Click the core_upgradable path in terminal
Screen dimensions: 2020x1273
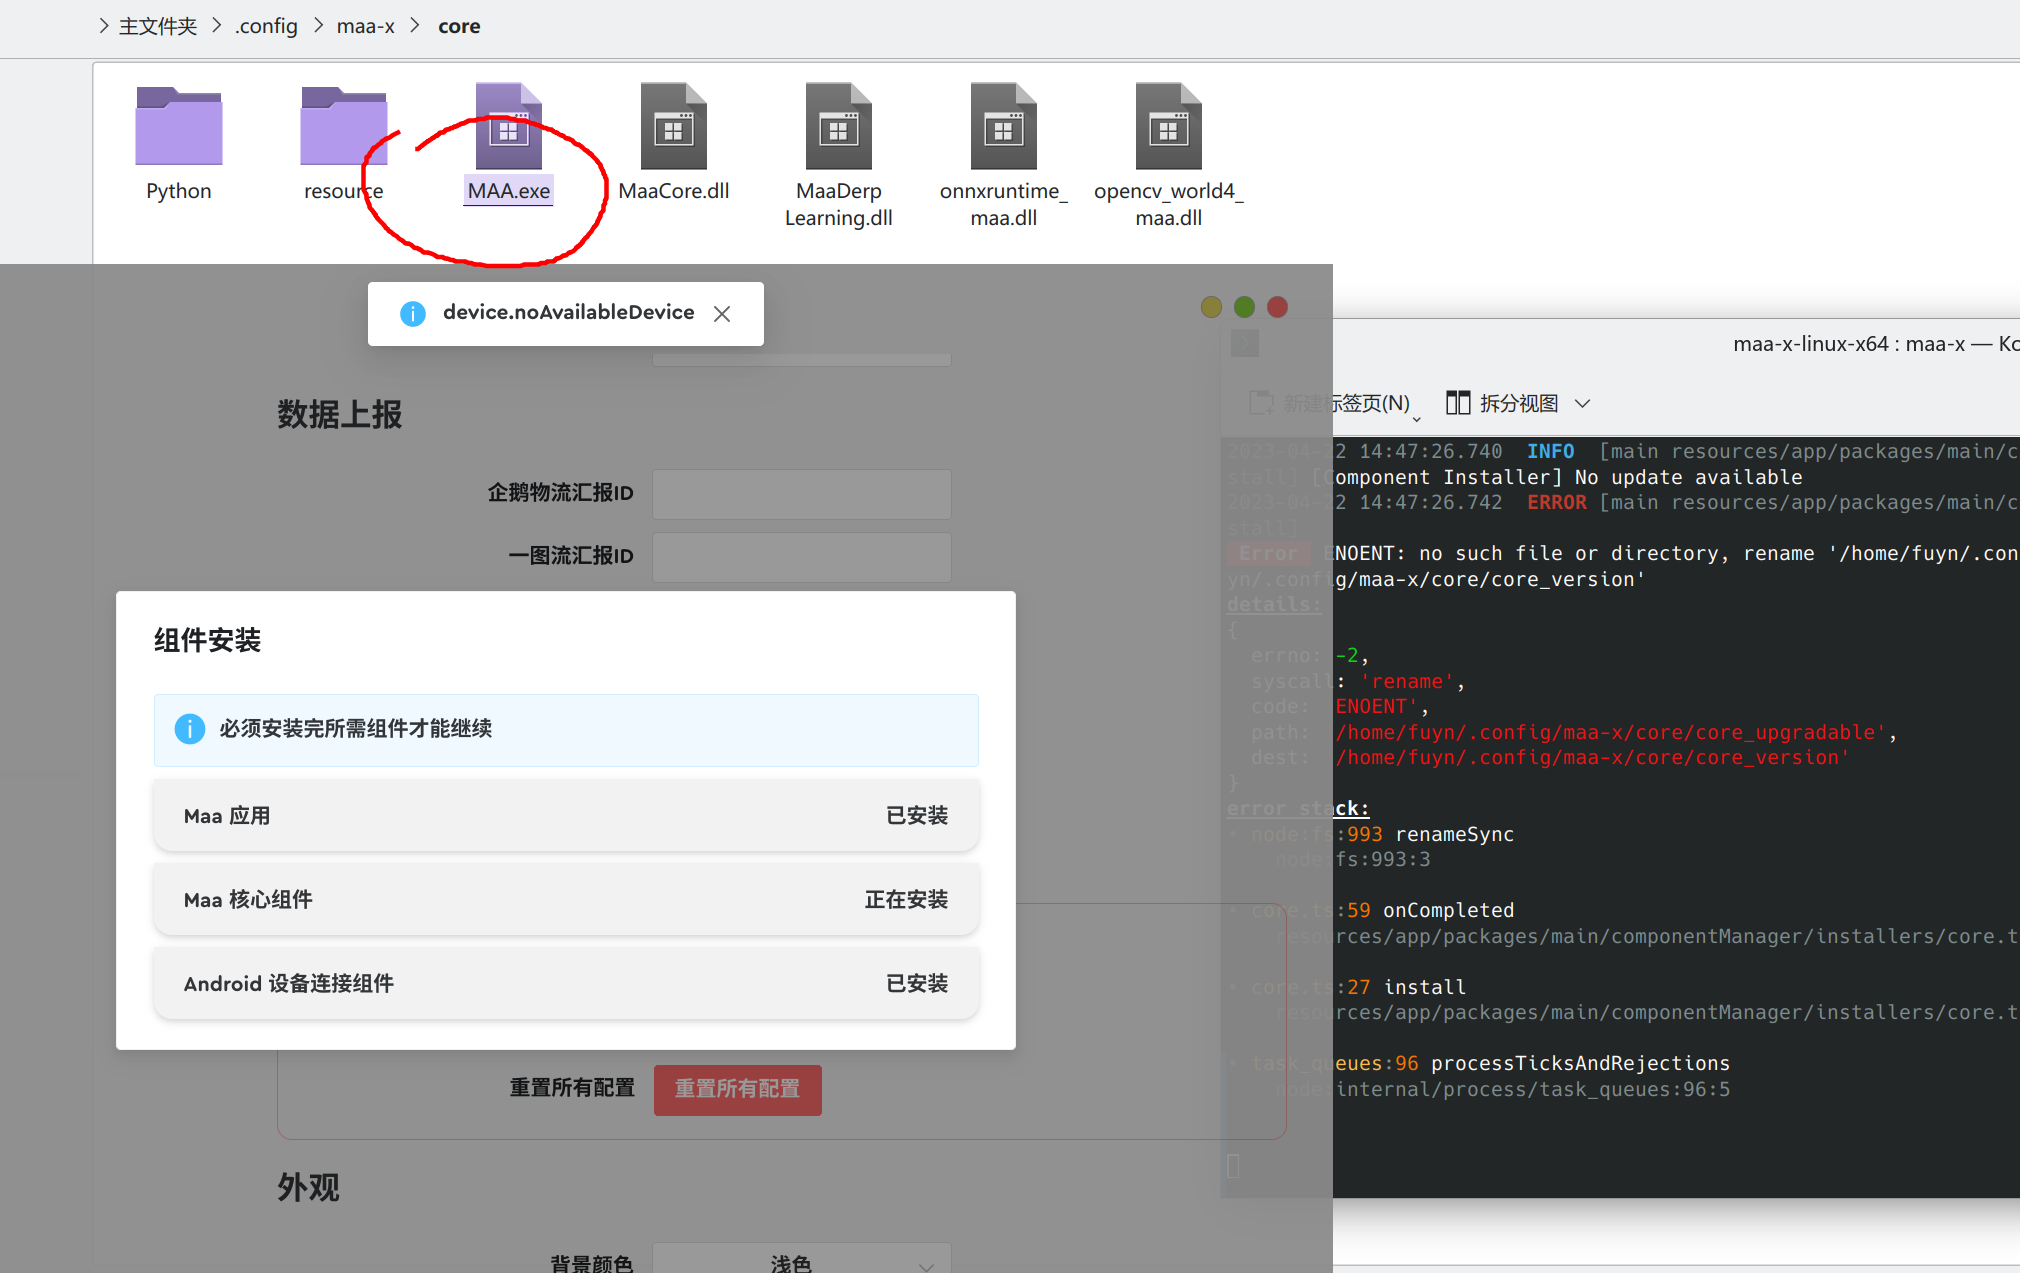point(1610,732)
